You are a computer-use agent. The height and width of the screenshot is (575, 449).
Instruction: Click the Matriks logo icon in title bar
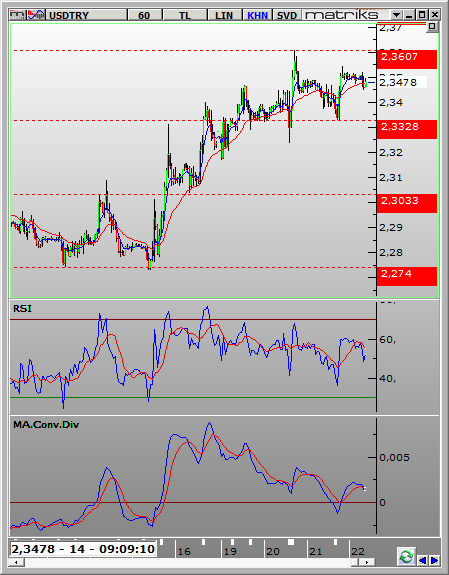click(18, 15)
